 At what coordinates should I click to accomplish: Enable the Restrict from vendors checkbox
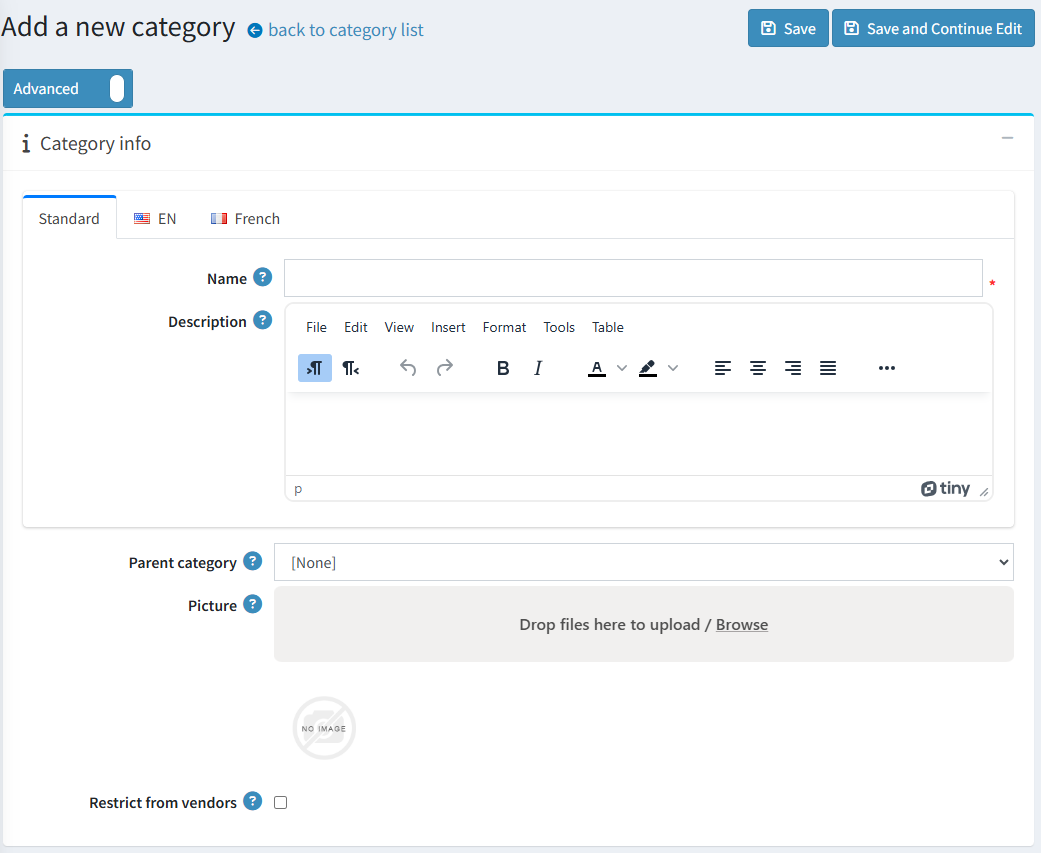point(281,802)
